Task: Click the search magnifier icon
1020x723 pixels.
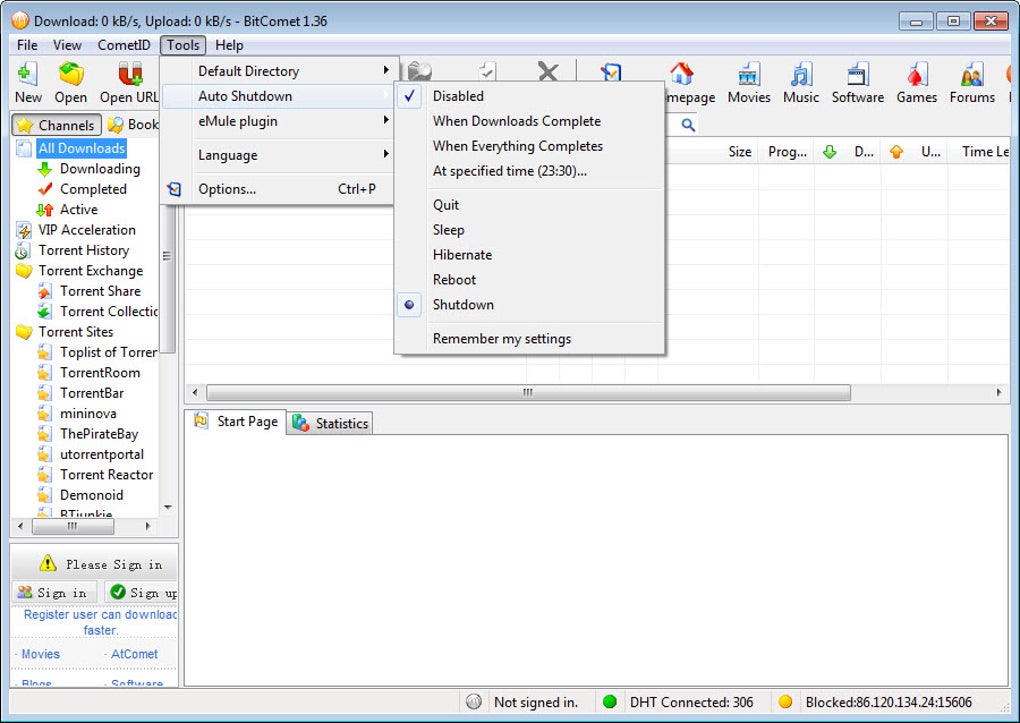Action: coord(688,124)
